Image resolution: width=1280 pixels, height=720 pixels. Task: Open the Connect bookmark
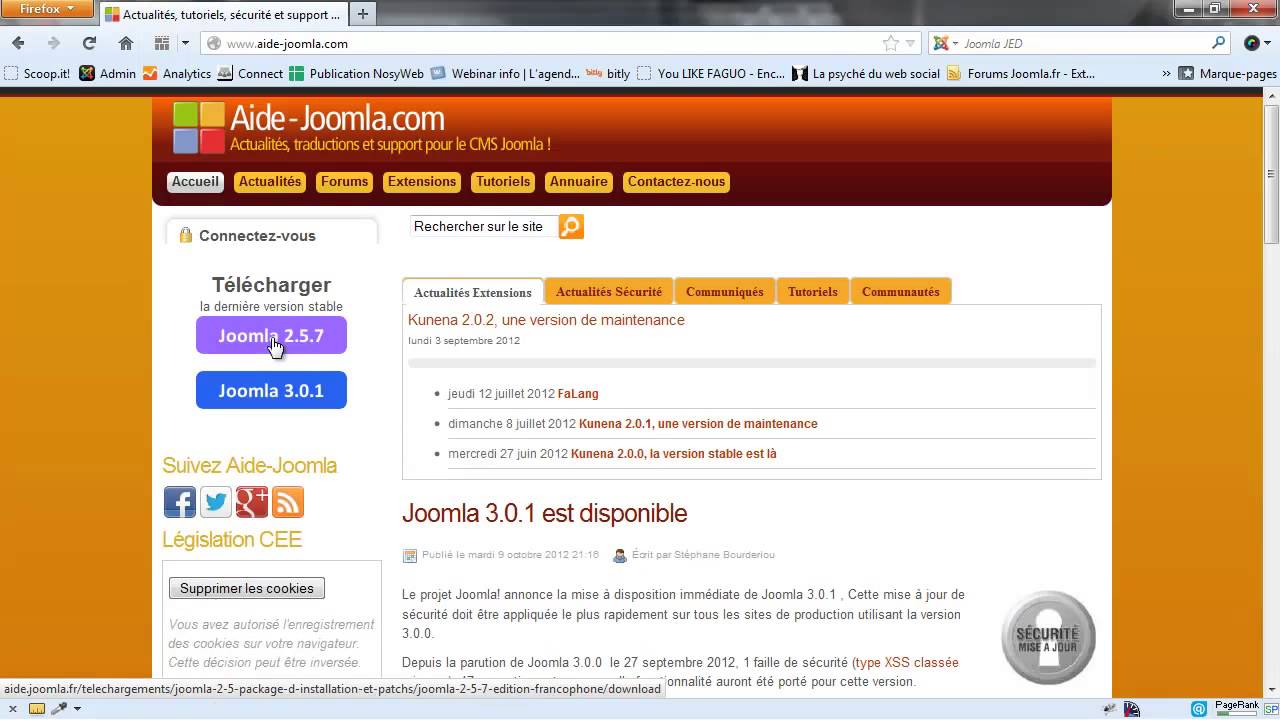250,73
